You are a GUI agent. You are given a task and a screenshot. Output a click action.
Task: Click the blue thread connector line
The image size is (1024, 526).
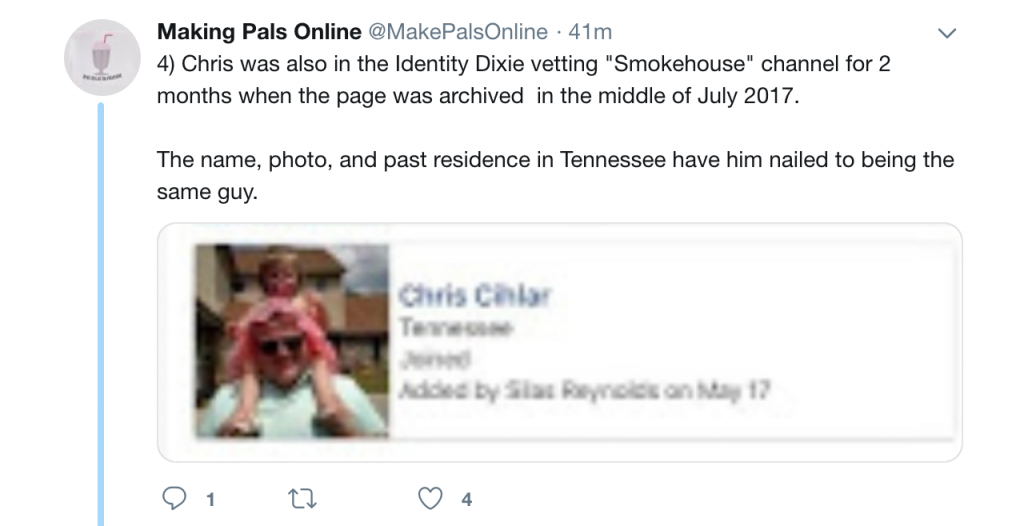(101, 314)
